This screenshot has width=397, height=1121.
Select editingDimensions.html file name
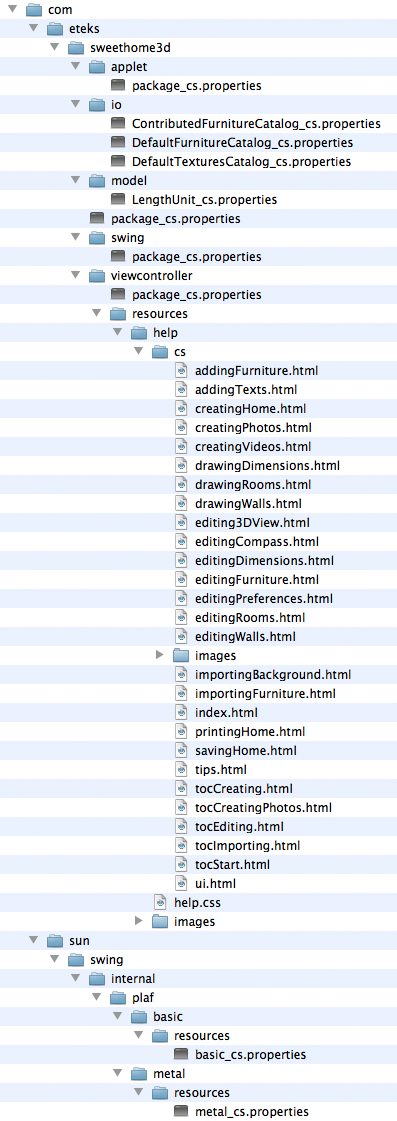264,560
